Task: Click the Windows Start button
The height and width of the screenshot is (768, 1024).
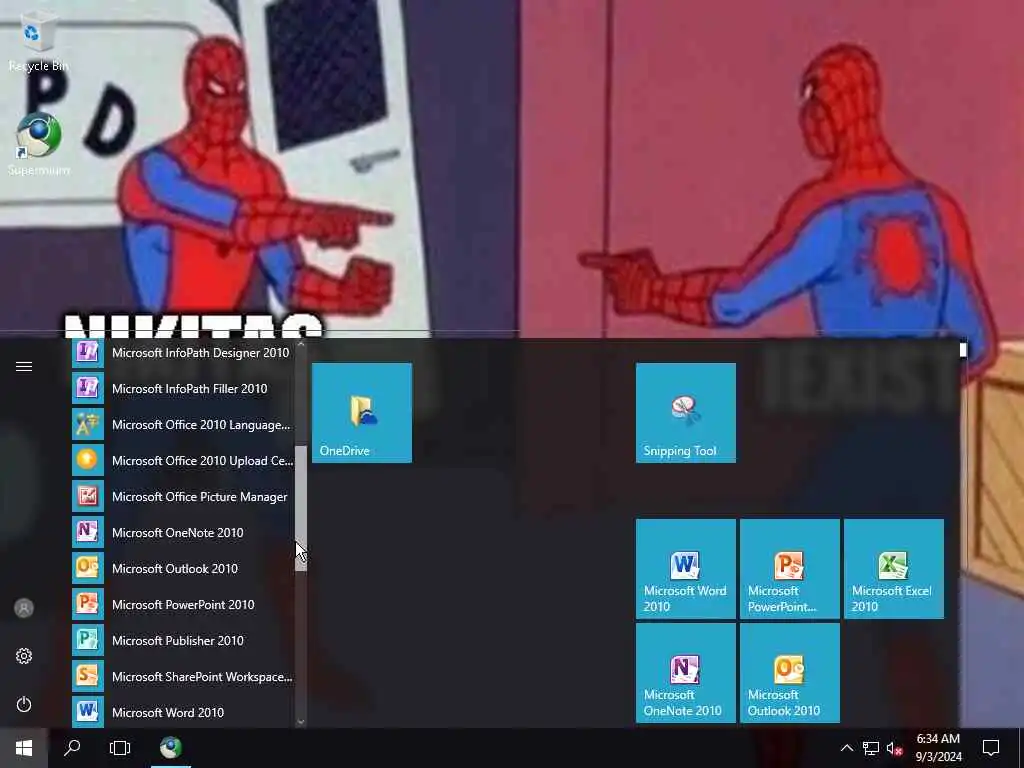Action: tap(24, 748)
